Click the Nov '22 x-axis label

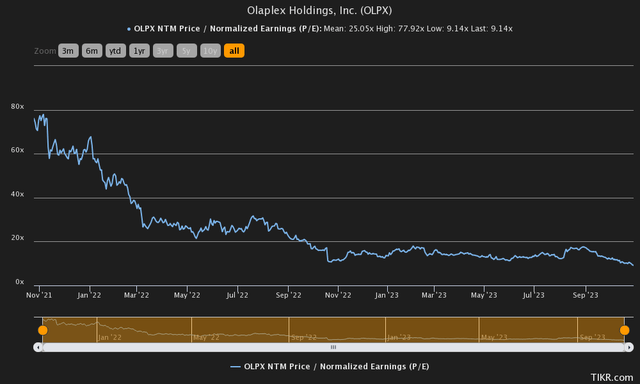tap(338, 295)
